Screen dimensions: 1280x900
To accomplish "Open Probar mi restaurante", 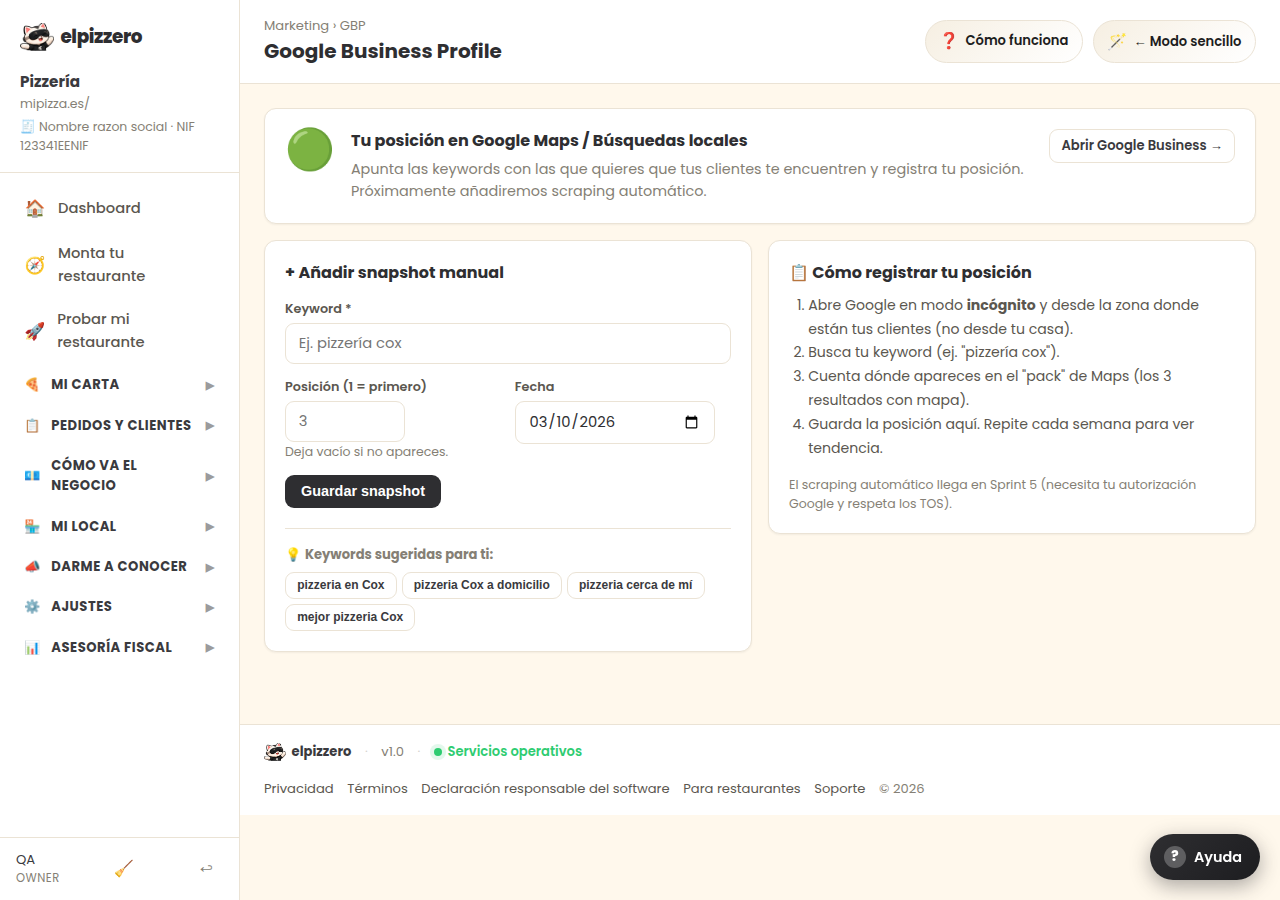I will pos(119,331).
